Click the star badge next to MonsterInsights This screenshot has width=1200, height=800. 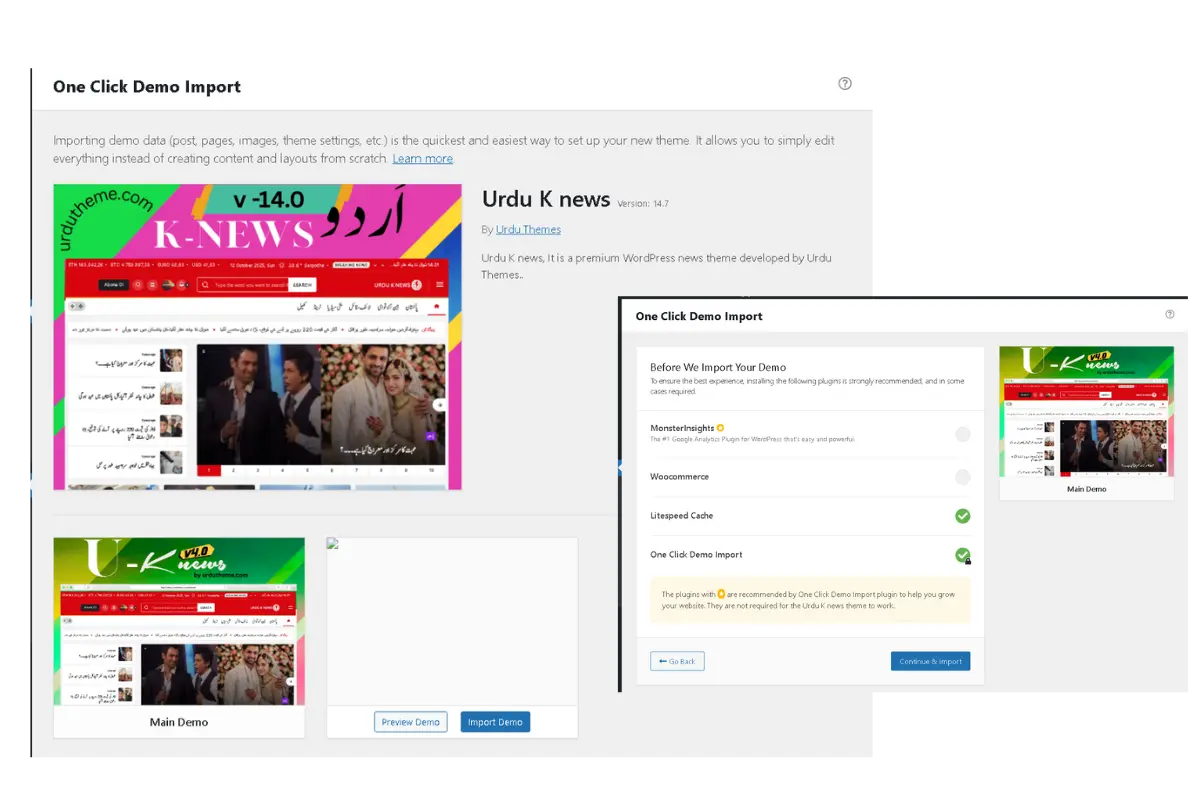[x=720, y=428]
